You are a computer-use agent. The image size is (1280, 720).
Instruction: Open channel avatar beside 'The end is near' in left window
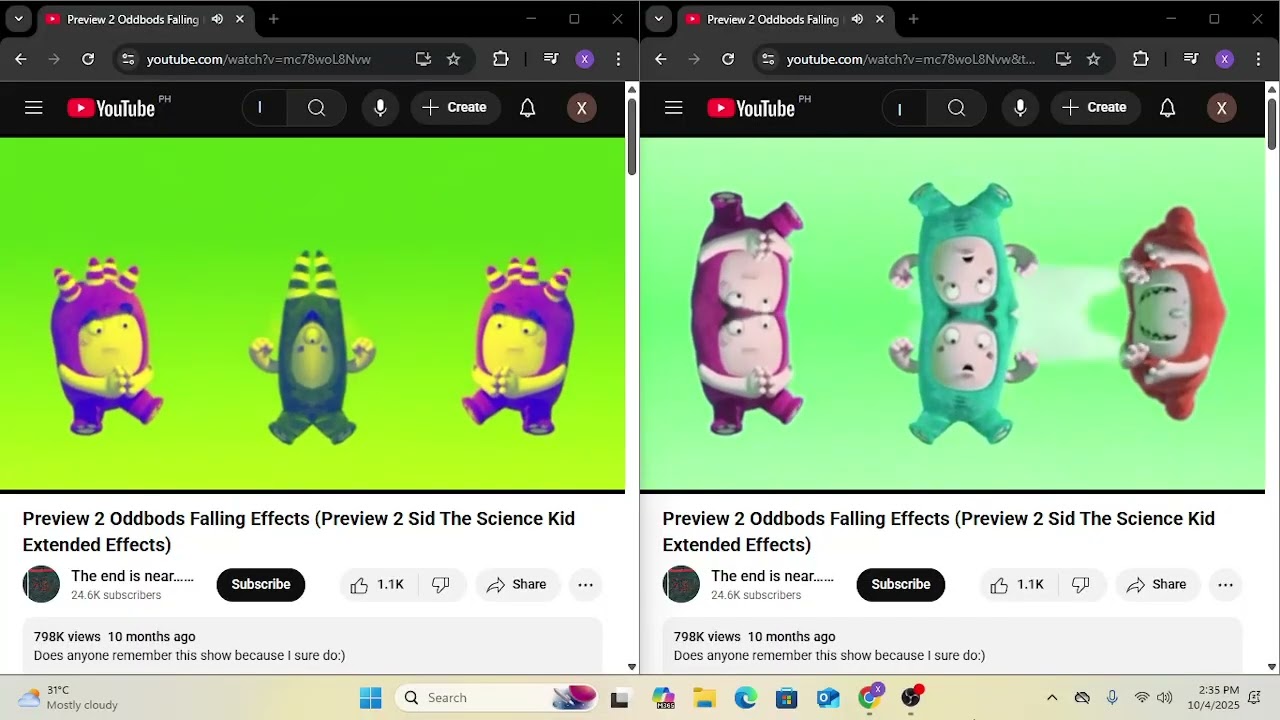click(41, 585)
